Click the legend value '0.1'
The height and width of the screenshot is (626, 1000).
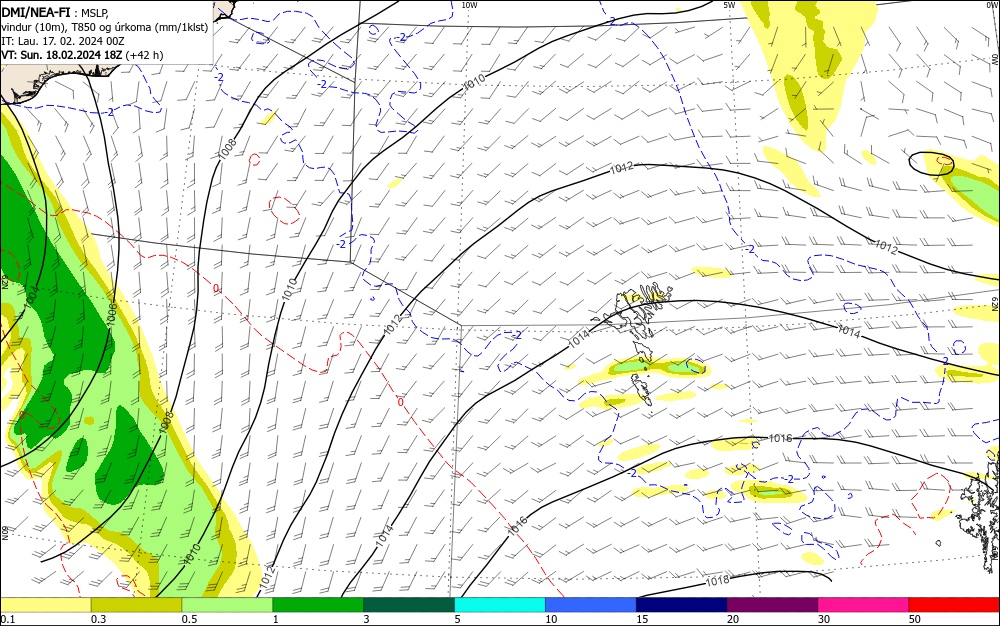[x=7, y=619]
